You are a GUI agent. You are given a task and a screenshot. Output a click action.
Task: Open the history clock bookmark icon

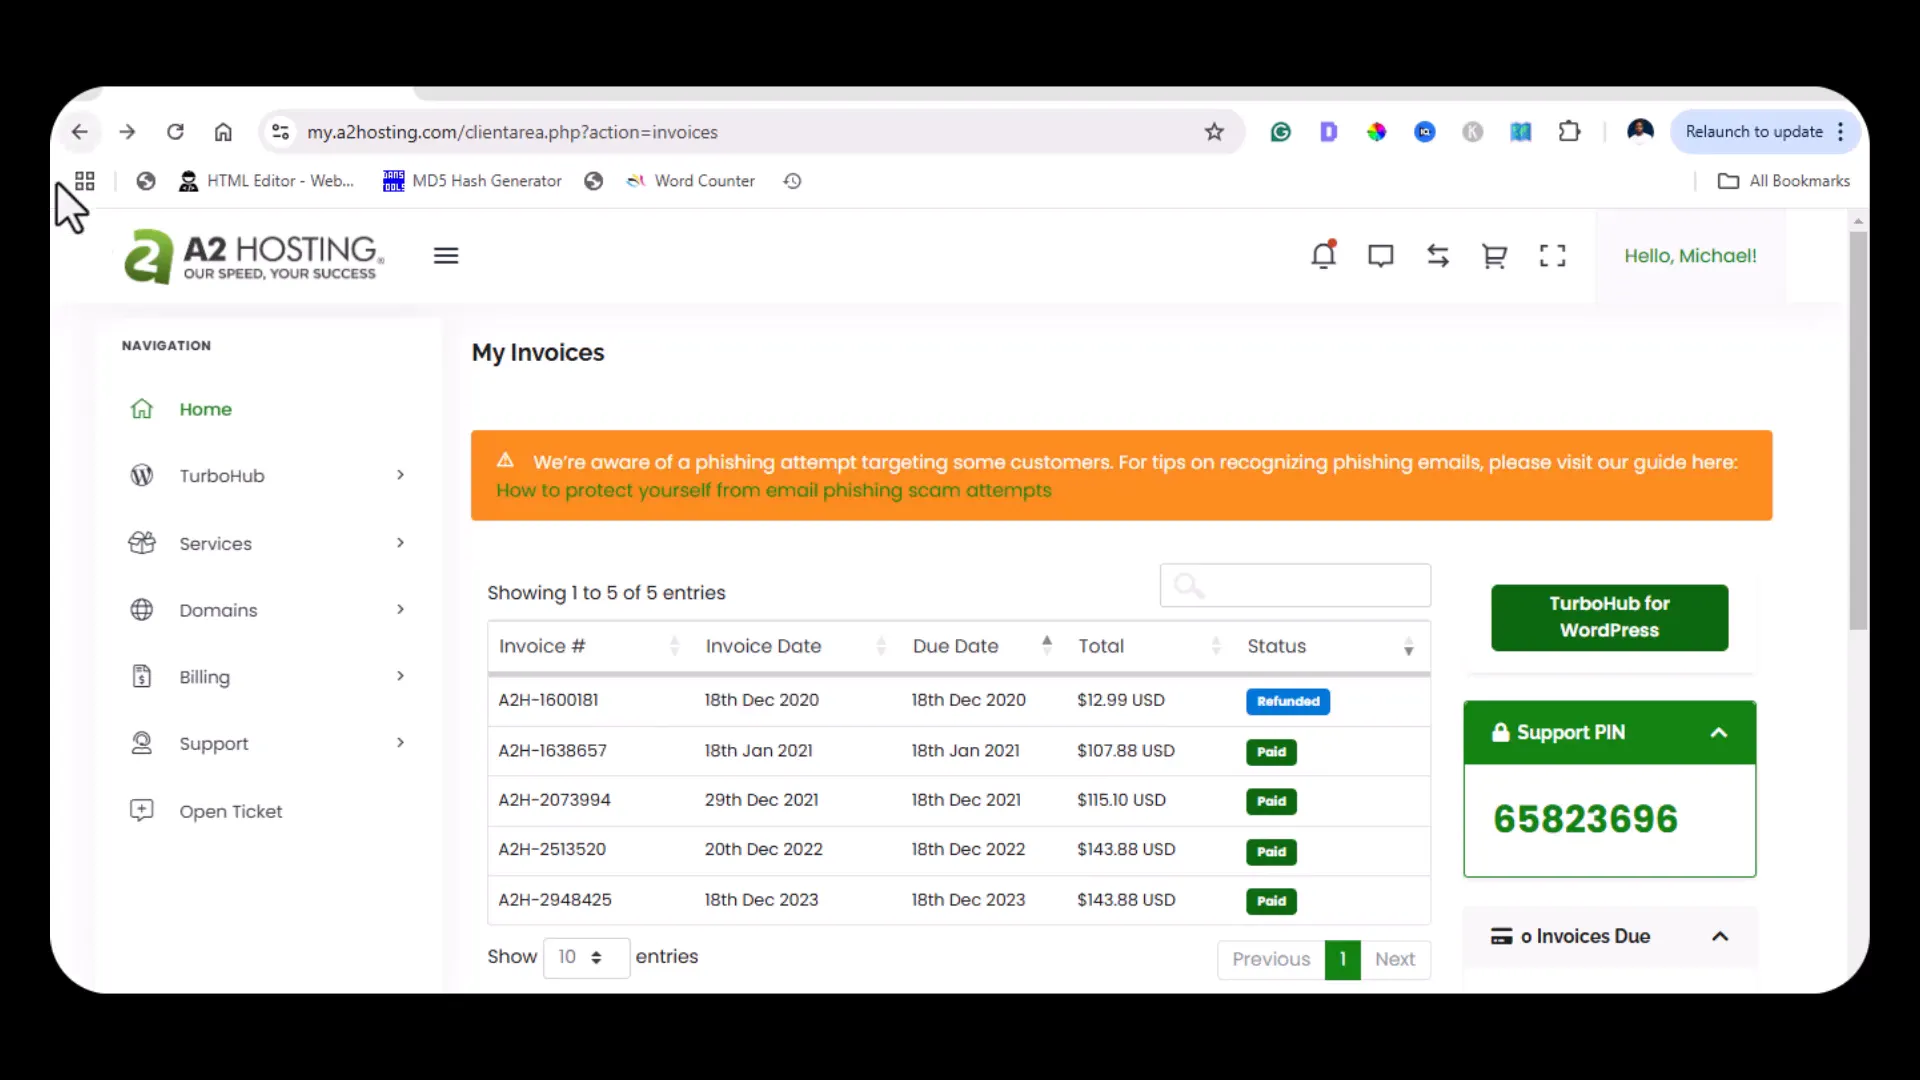792,181
